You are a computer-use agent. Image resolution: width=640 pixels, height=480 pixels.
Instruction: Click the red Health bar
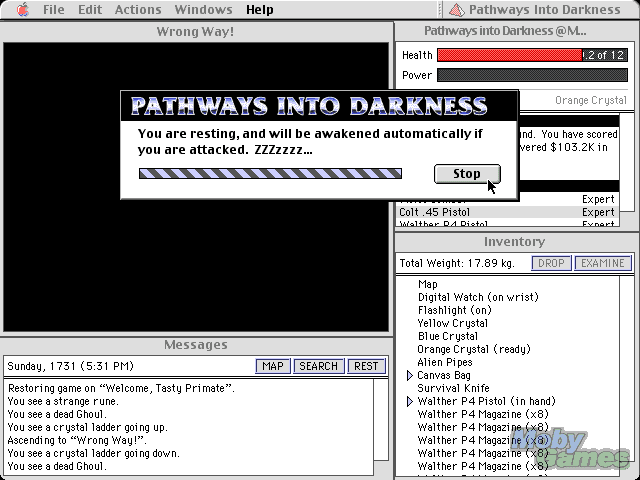[x=509, y=55]
